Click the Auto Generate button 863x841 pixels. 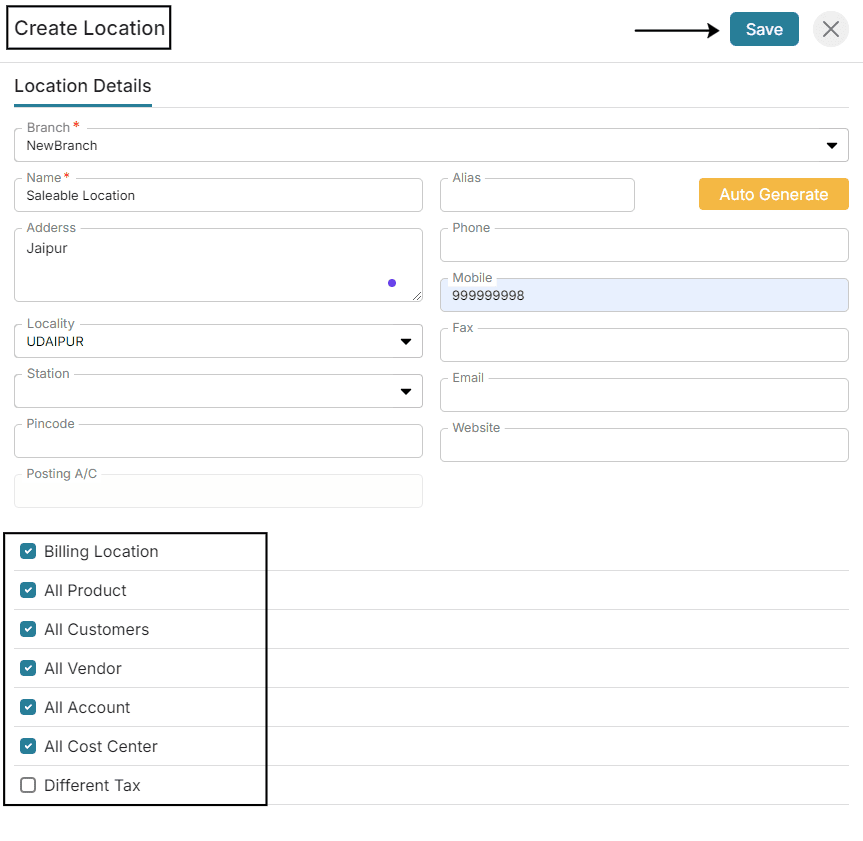(x=773, y=194)
